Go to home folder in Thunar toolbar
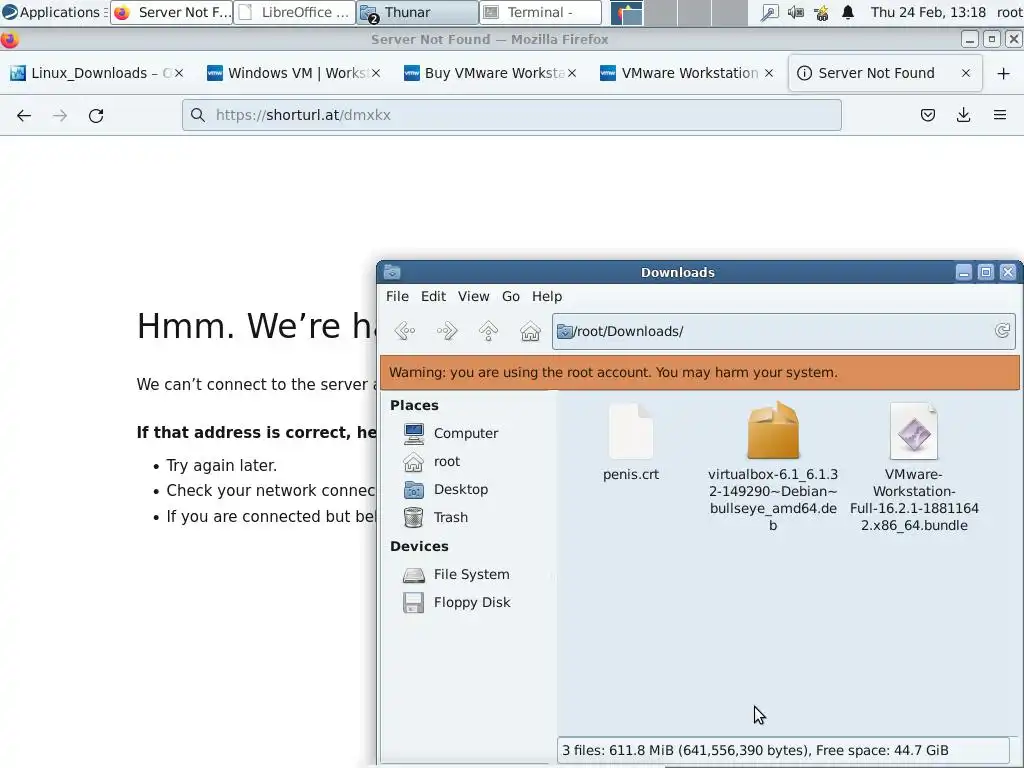1024x768 pixels. coord(530,331)
